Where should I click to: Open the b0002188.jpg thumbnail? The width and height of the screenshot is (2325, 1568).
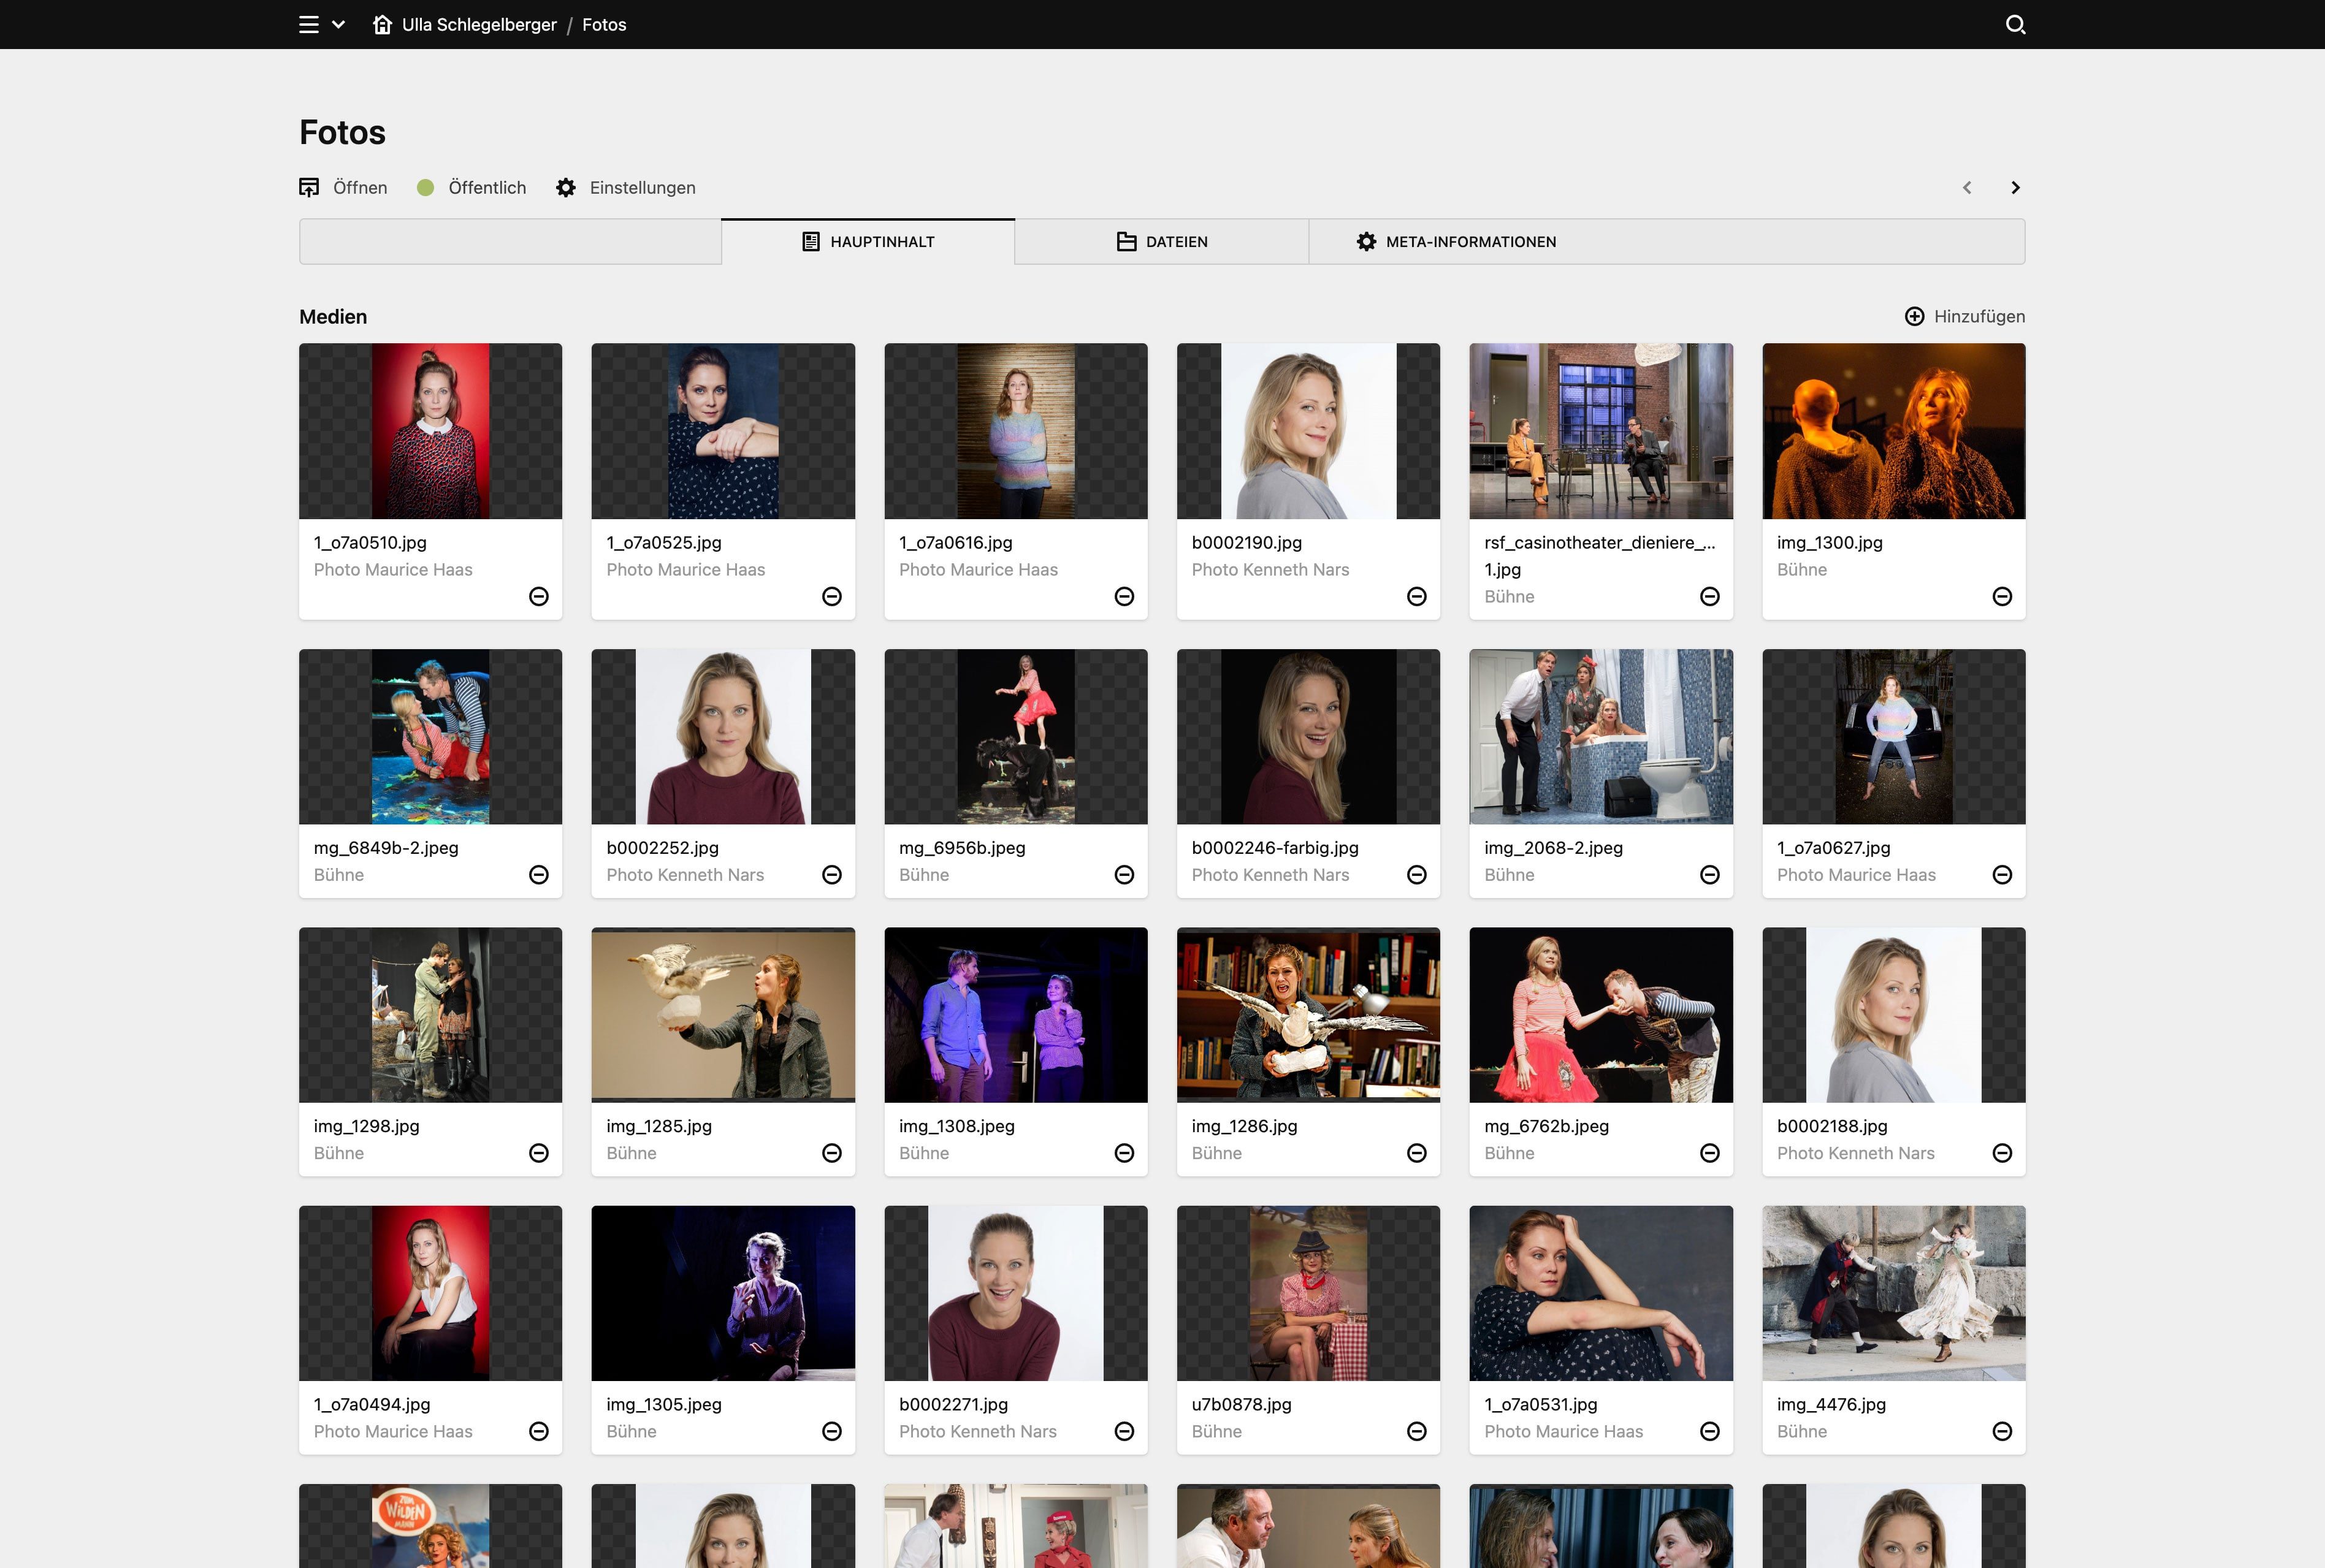tap(1894, 1015)
